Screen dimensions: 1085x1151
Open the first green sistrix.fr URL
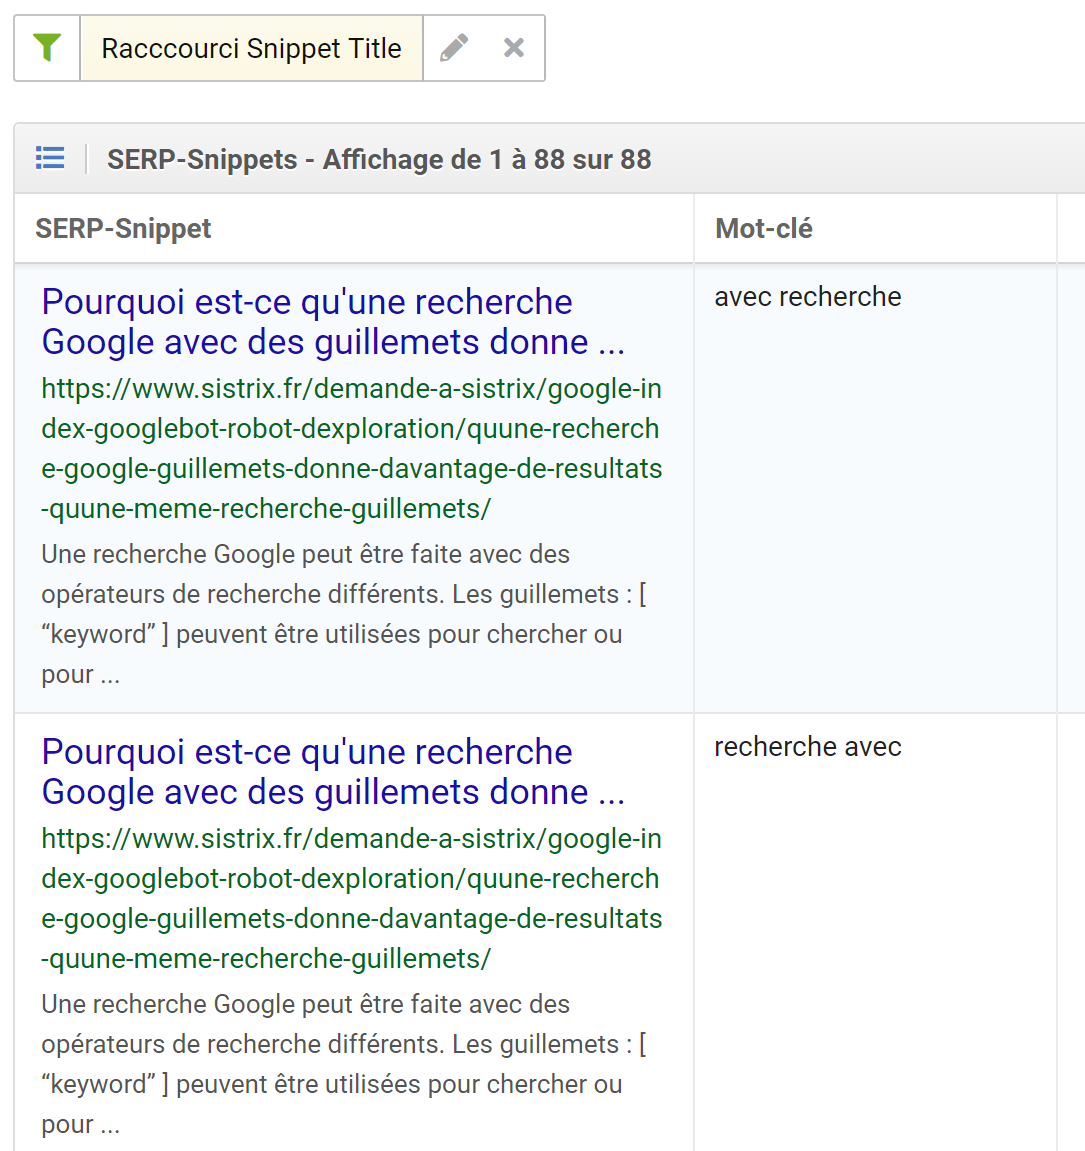coord(352,449)
